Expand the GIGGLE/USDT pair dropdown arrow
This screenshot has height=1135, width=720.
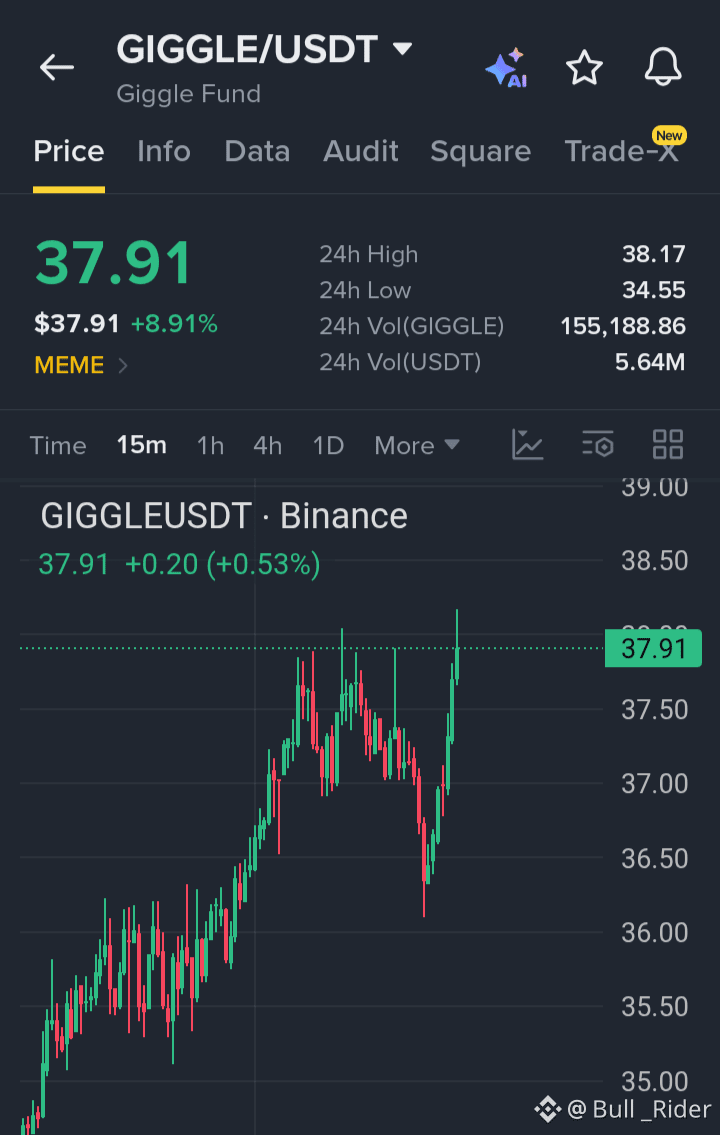402,49
